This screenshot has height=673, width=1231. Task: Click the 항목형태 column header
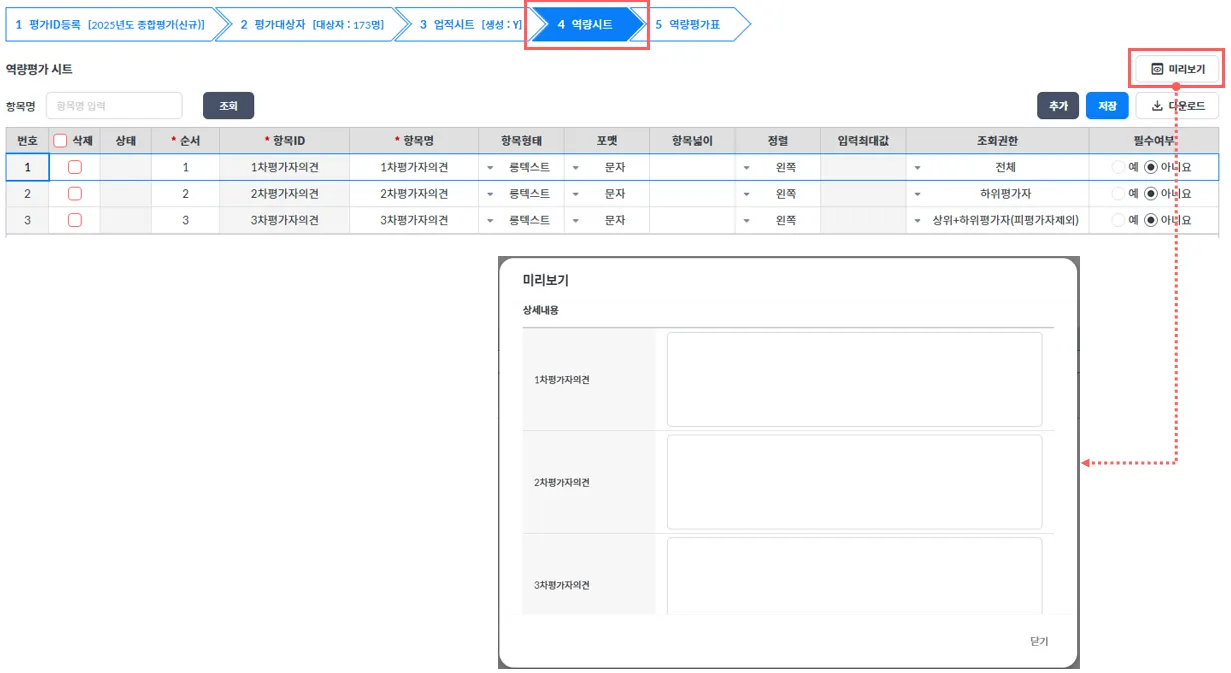(x=521, y=141)
